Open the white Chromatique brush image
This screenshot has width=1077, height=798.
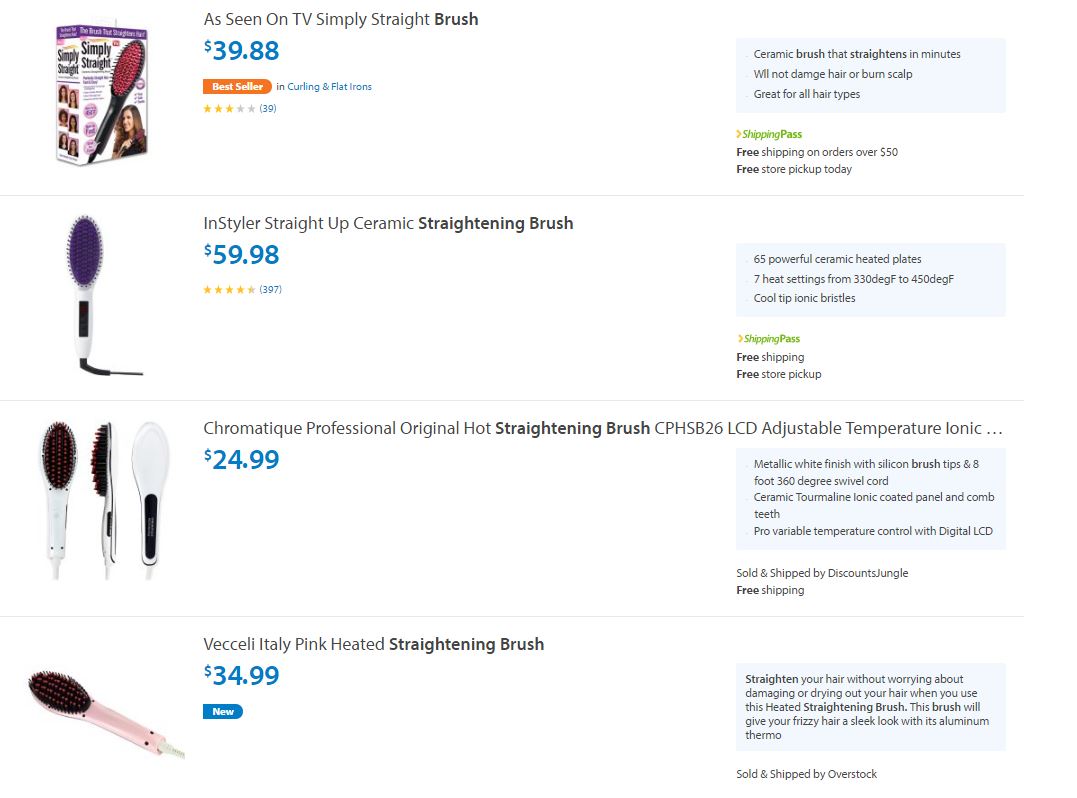(x=105, y=500)
